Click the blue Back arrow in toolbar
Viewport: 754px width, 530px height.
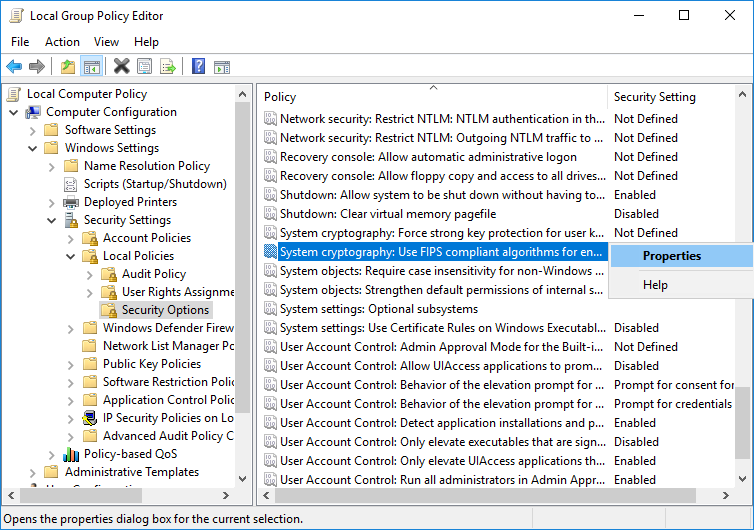coord(14,67)
